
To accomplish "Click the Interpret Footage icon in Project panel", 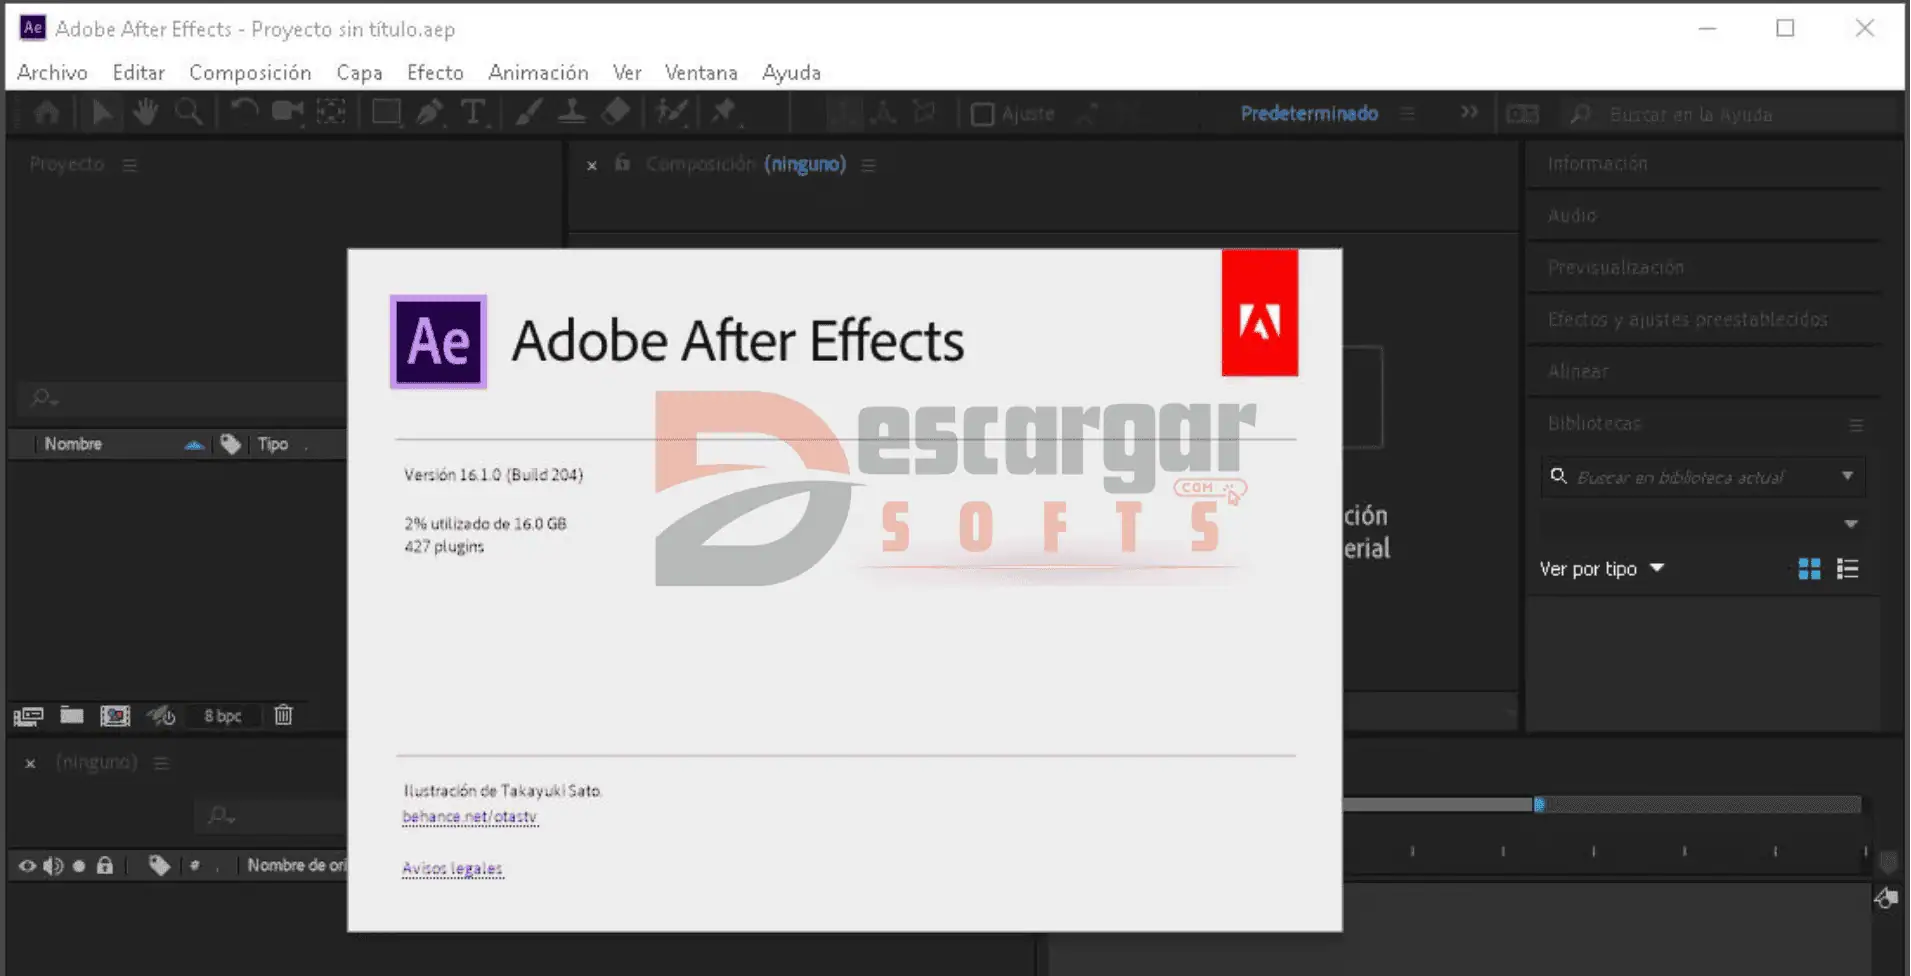I will pos(28,716).
